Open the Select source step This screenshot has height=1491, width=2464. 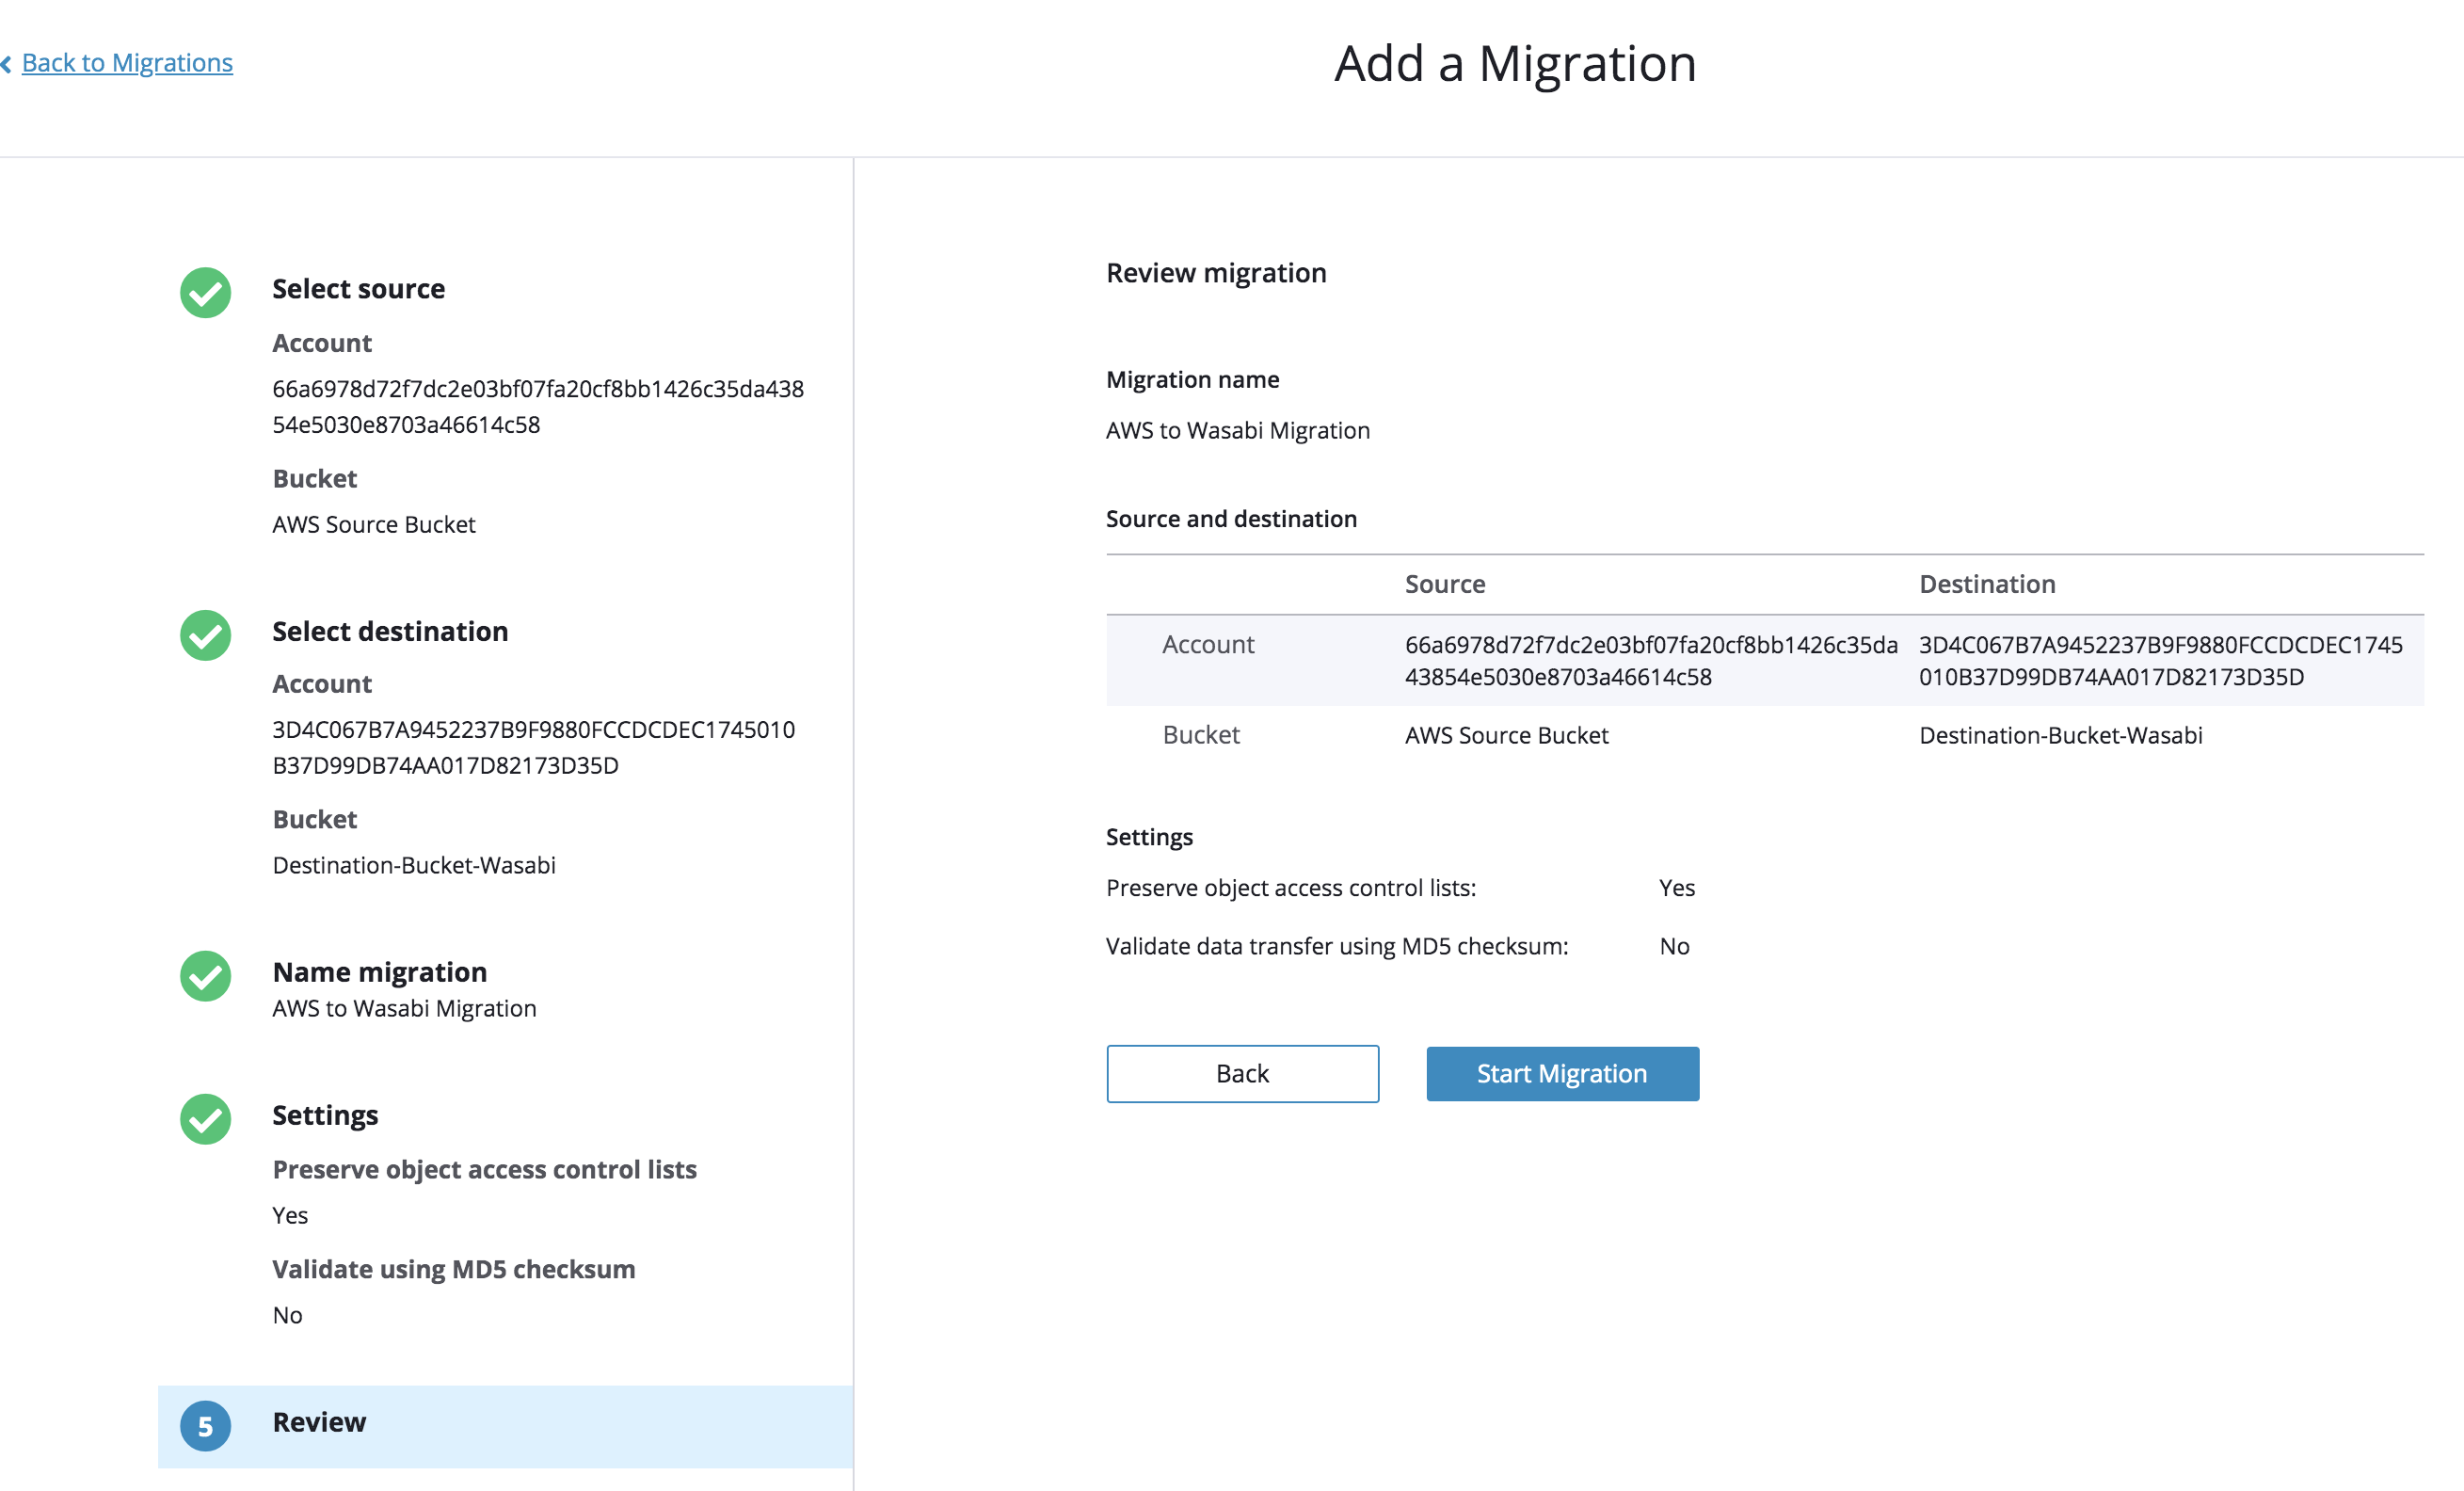click(358, 289)
